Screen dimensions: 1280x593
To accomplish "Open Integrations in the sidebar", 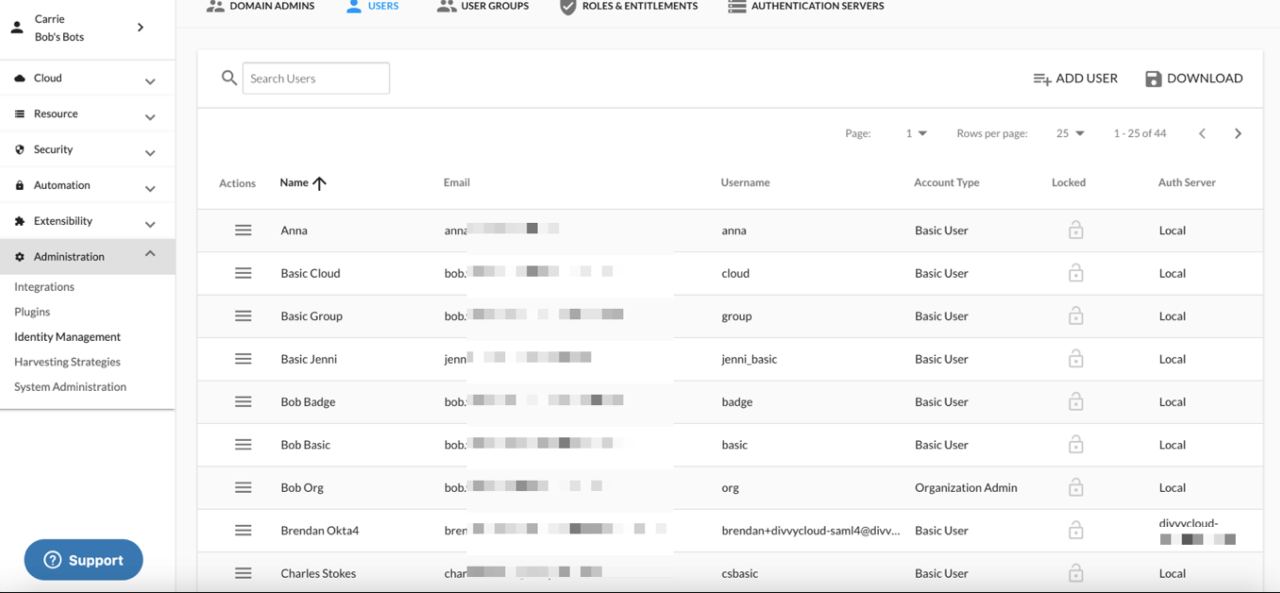I will (x=44, y=287).
